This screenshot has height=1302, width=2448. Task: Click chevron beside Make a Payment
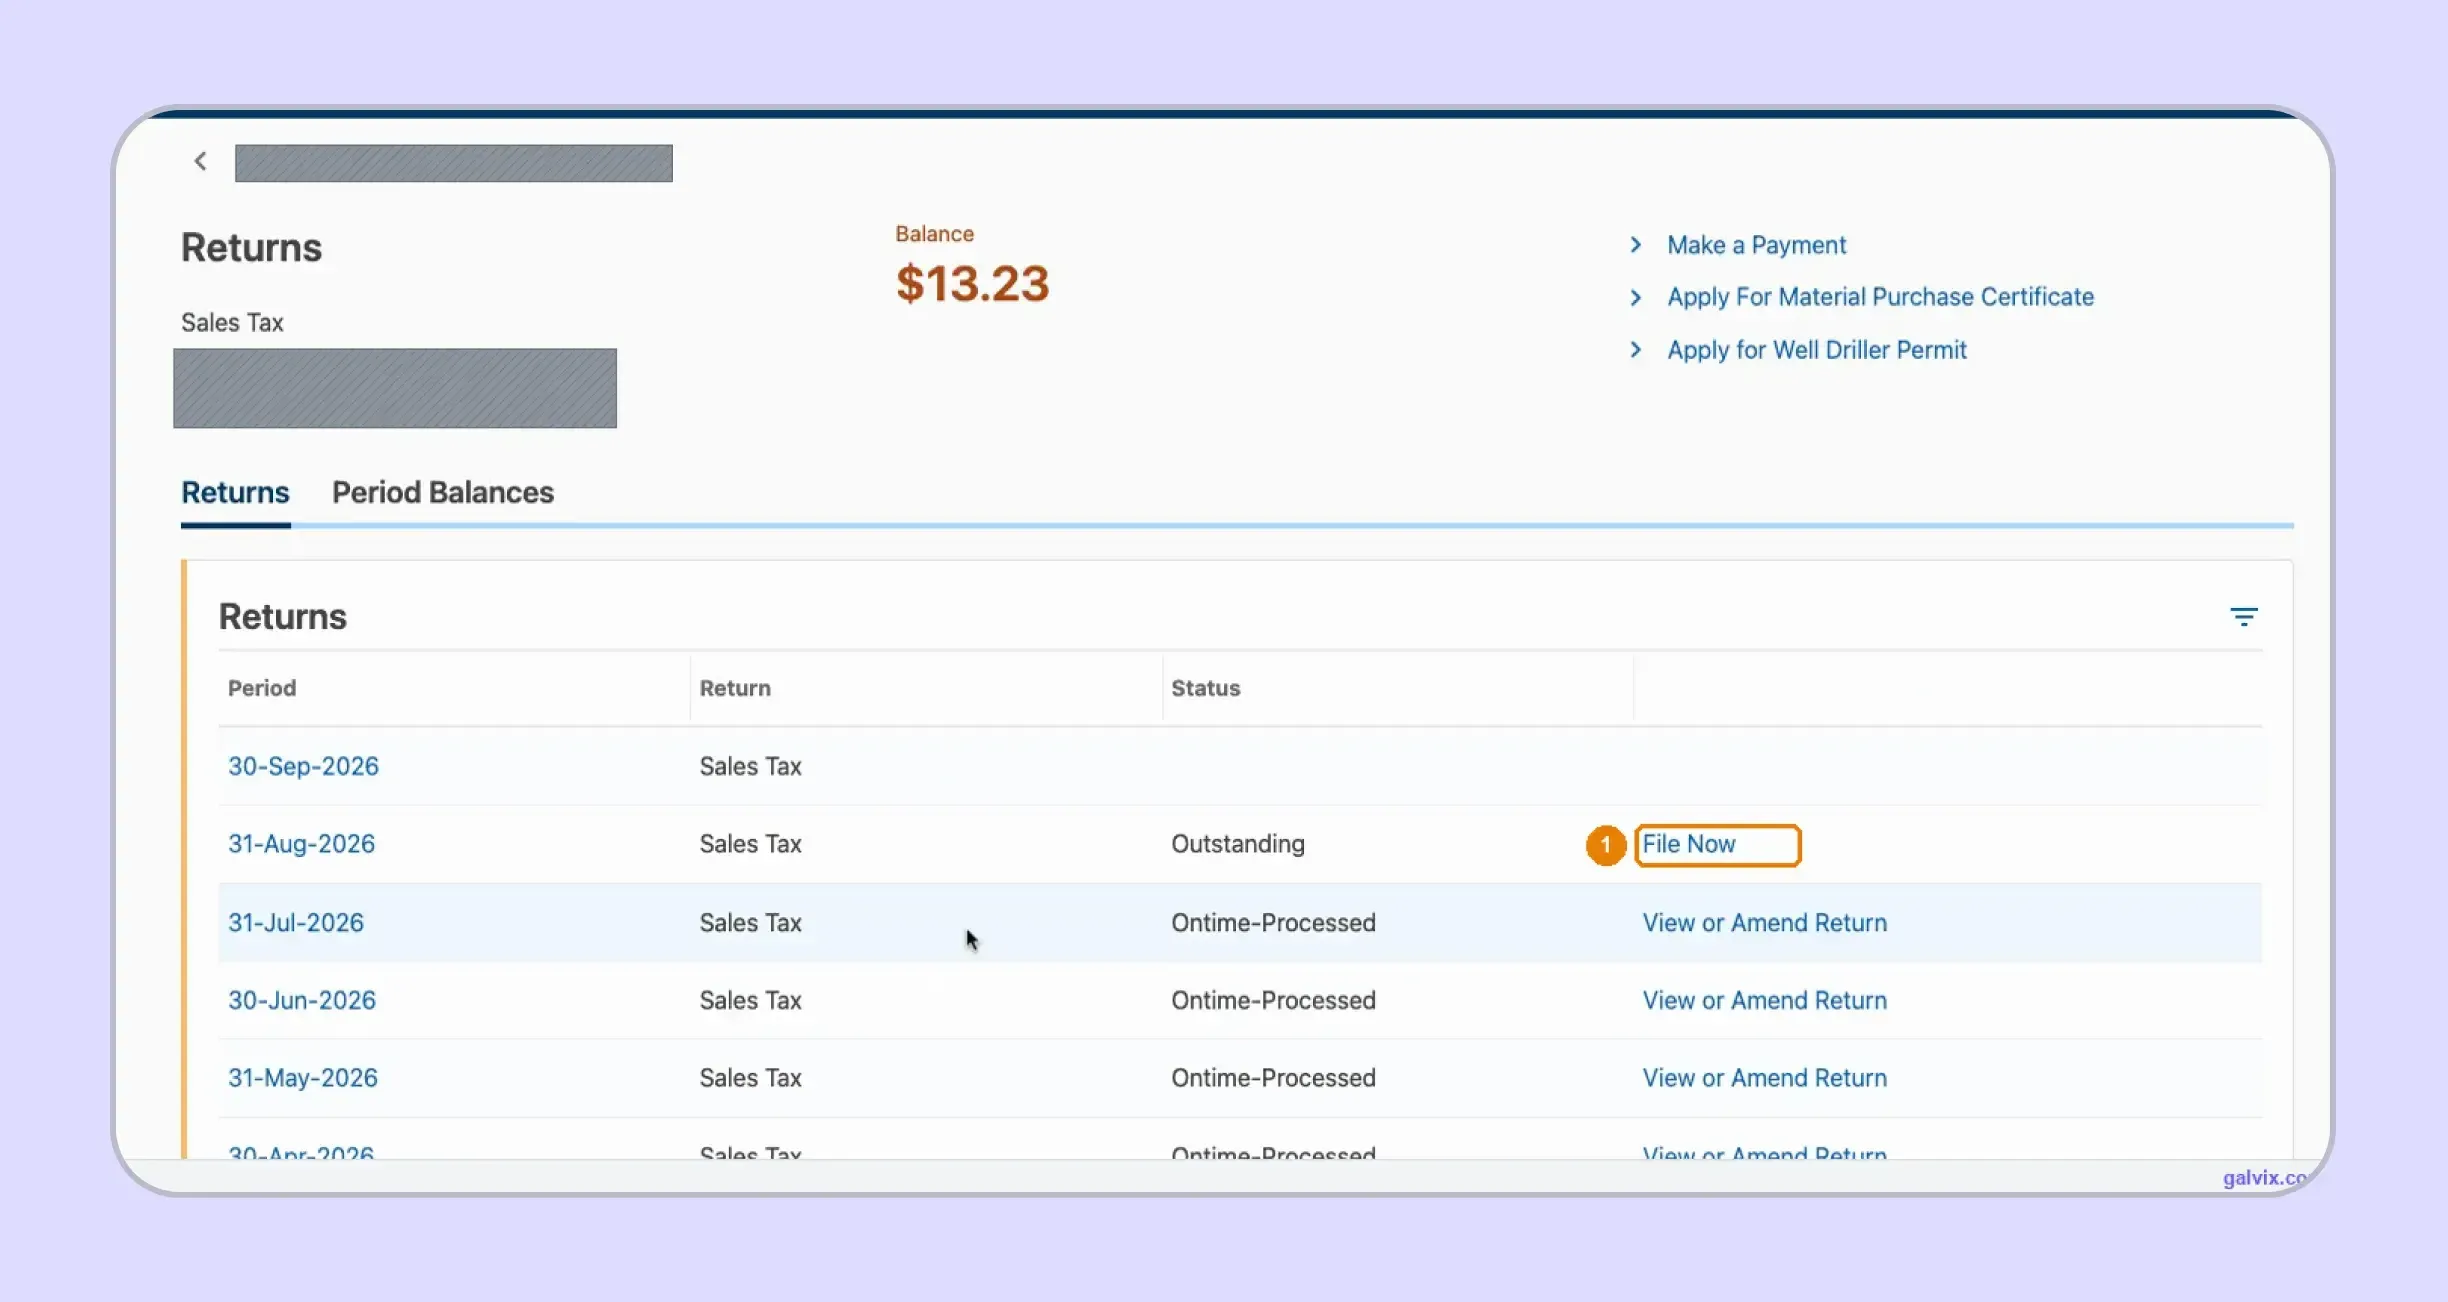(x=1635, y=245)
